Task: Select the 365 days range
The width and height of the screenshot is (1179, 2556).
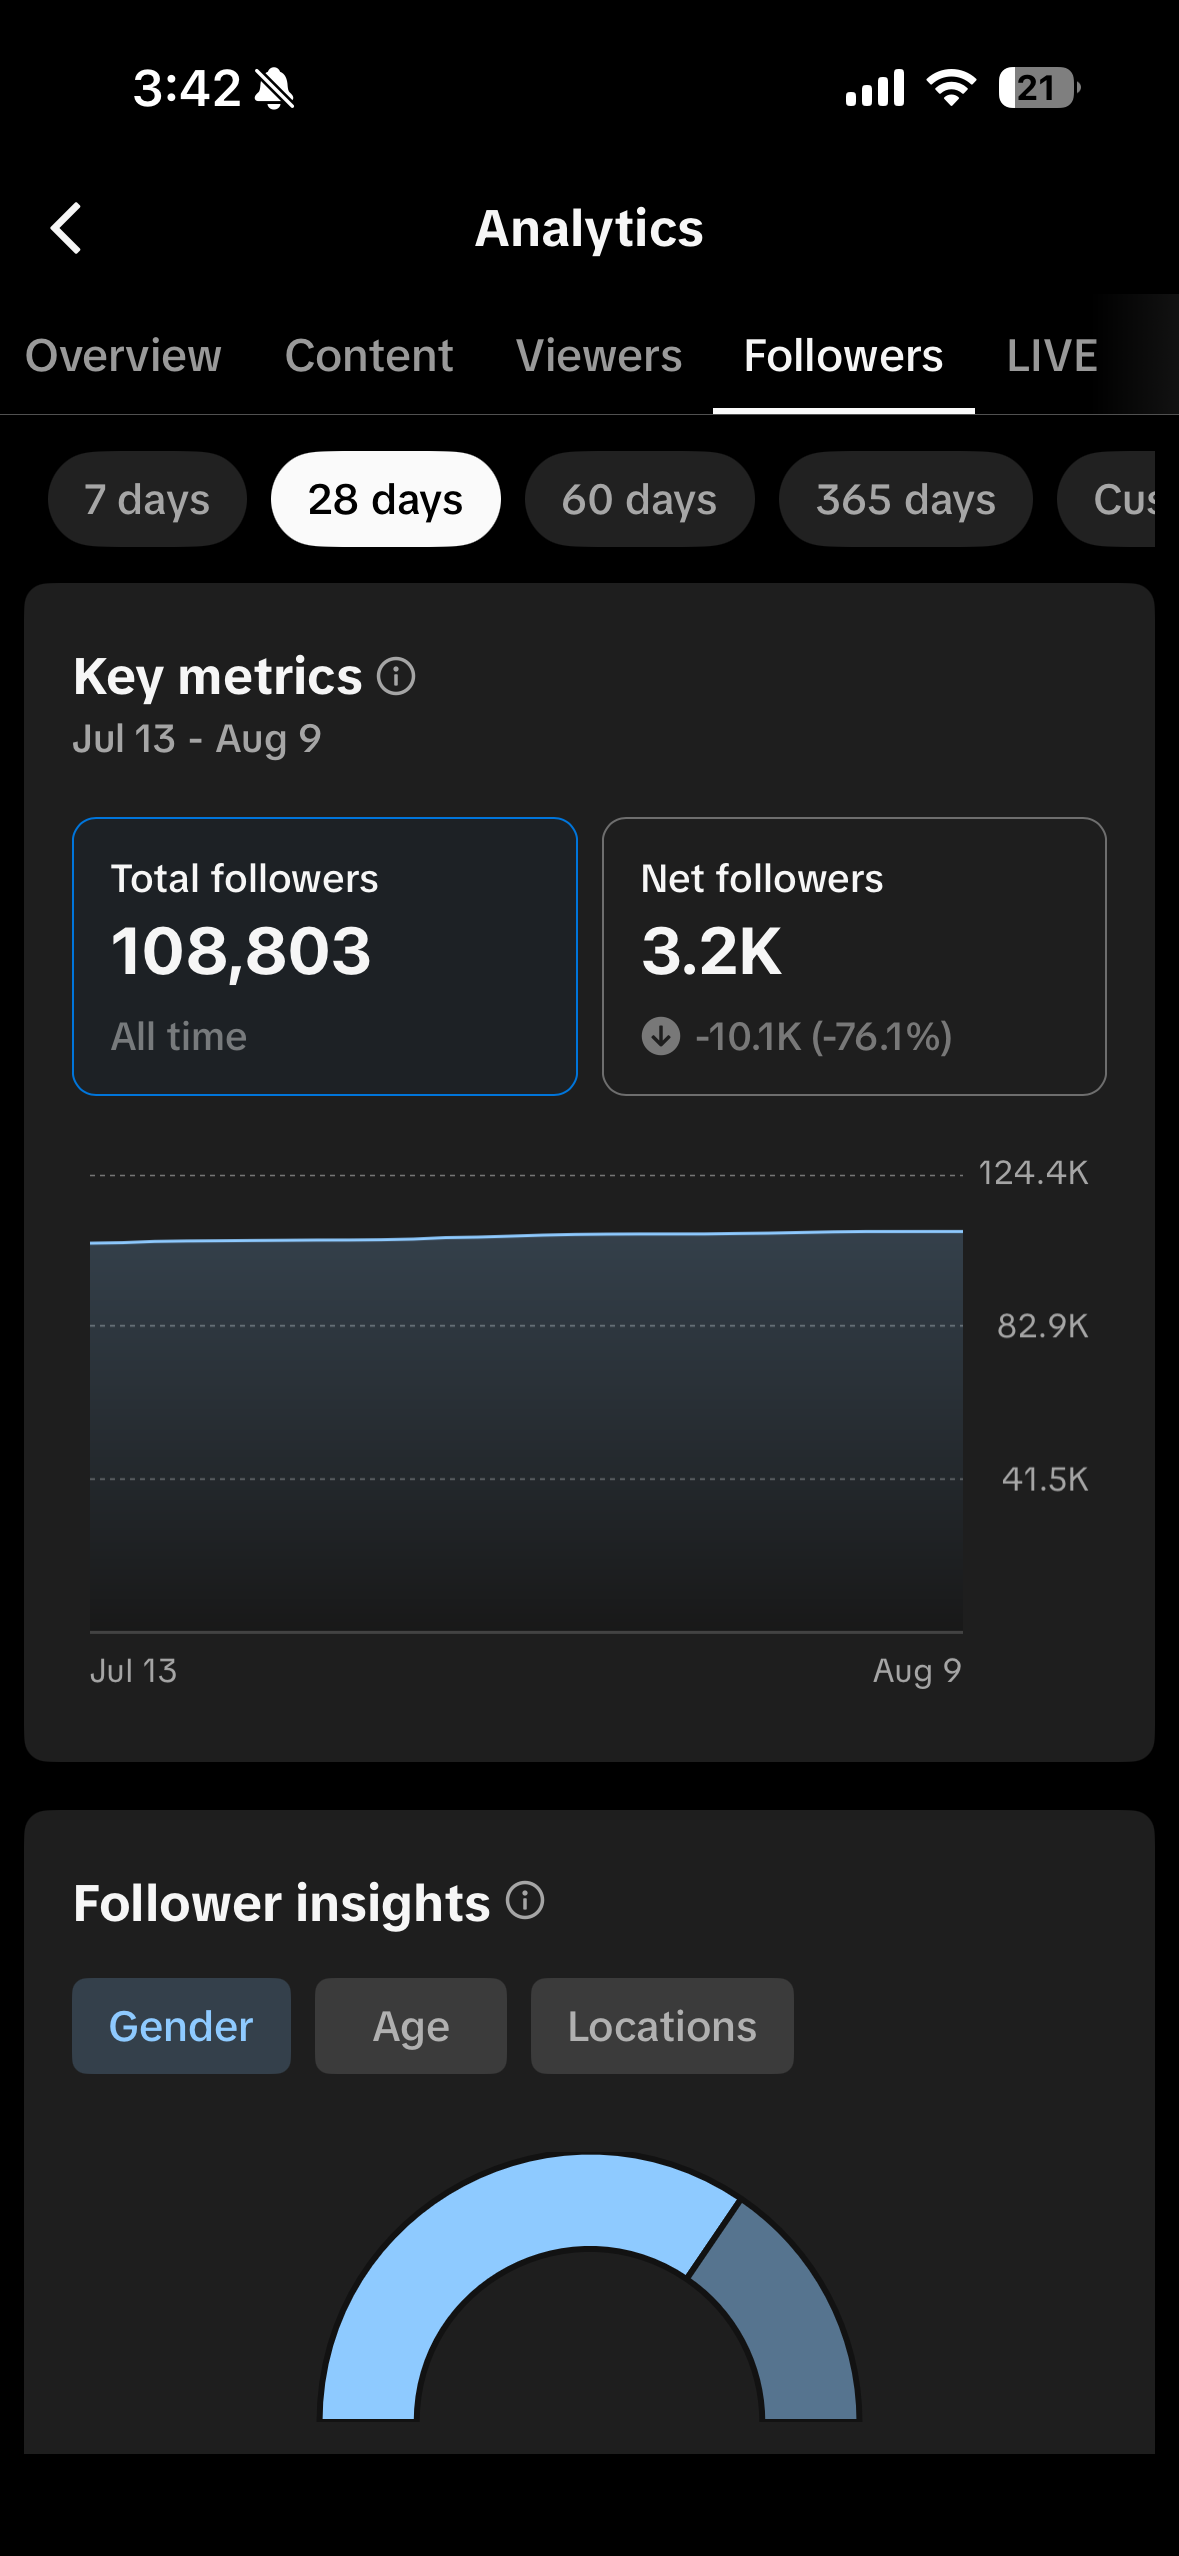Action: point(905,499)
